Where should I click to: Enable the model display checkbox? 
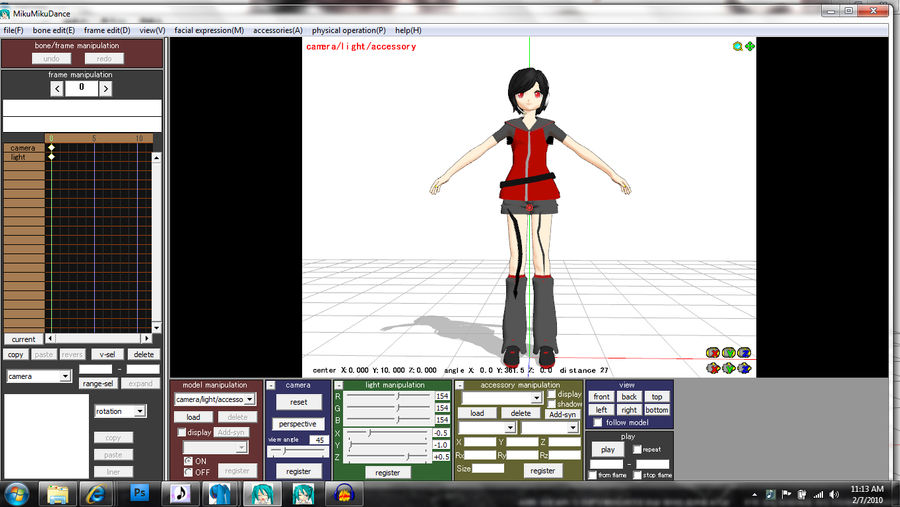coord(182,432)
